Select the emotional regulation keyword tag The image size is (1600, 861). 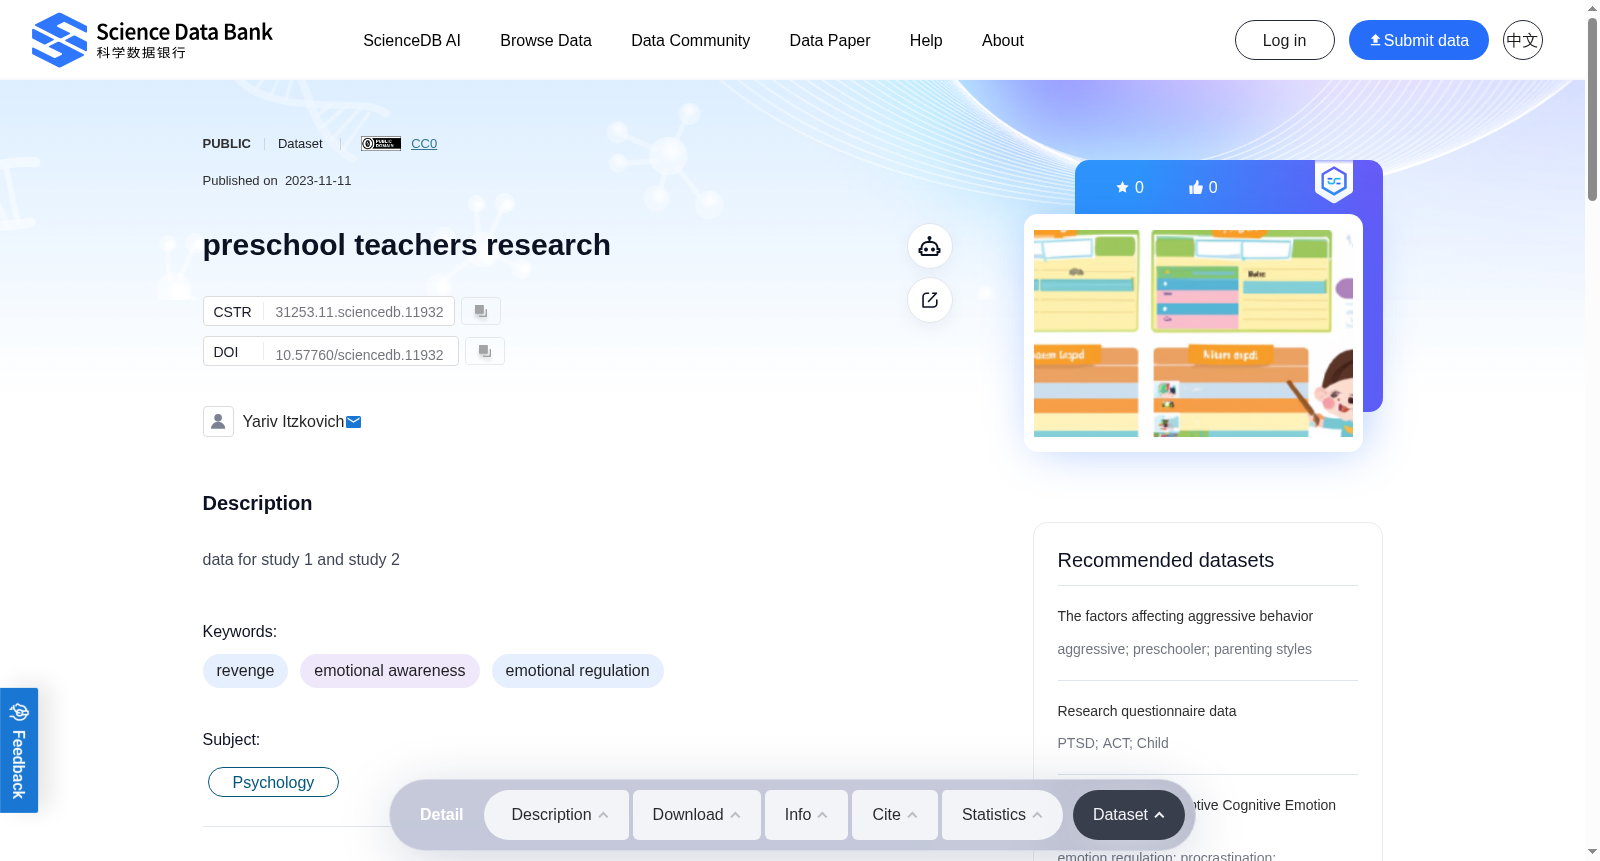pos(578,671)
